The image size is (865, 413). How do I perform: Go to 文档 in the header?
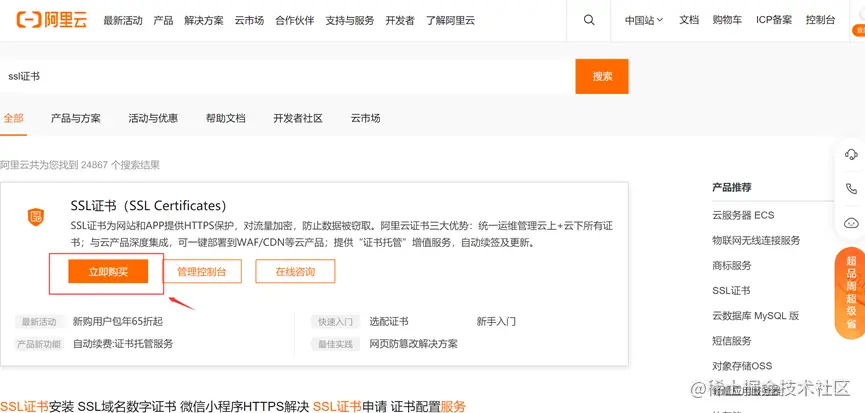click(689, 20)
